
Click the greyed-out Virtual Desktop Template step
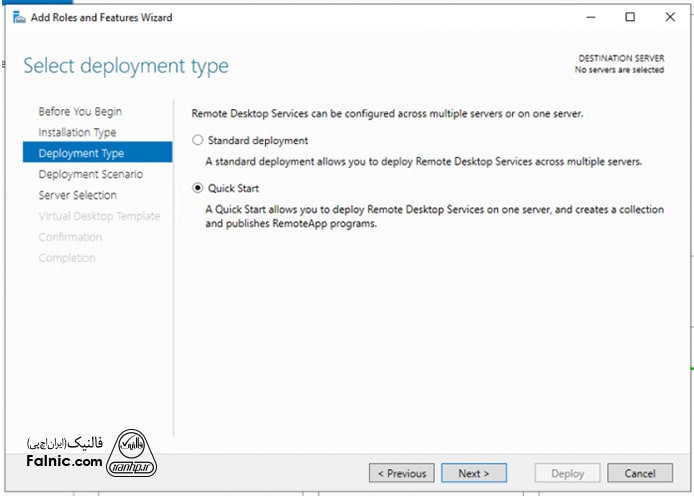click(99, 216)
